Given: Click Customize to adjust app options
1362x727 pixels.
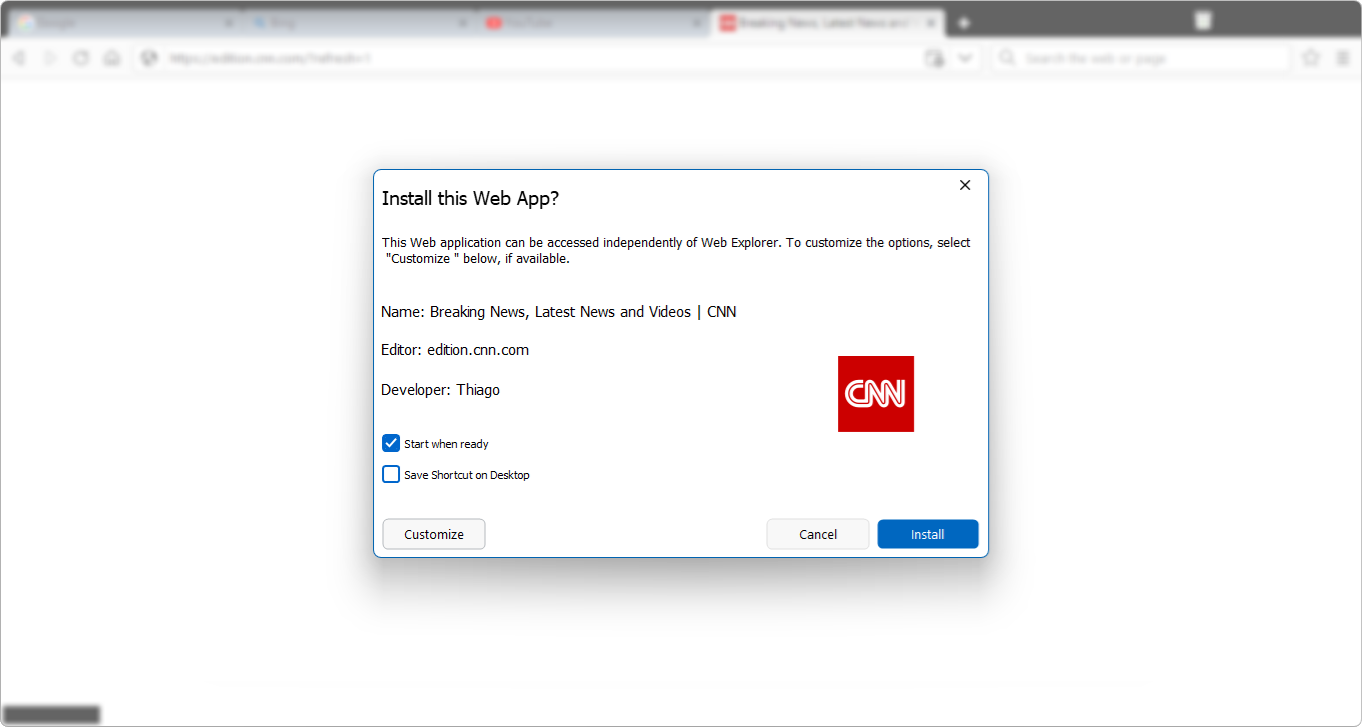Looking at the screenshot, I should [433, 533].
